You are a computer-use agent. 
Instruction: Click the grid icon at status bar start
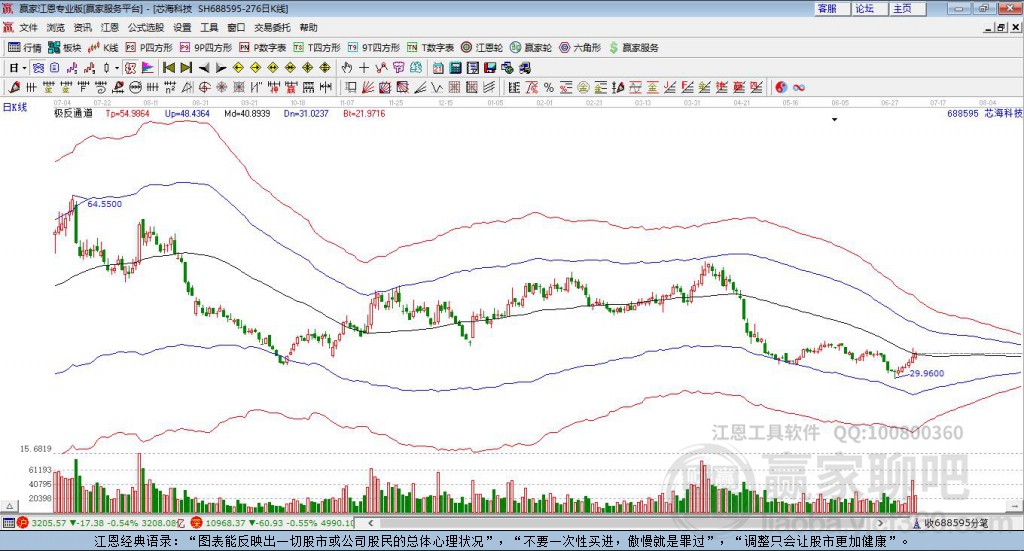8,523
